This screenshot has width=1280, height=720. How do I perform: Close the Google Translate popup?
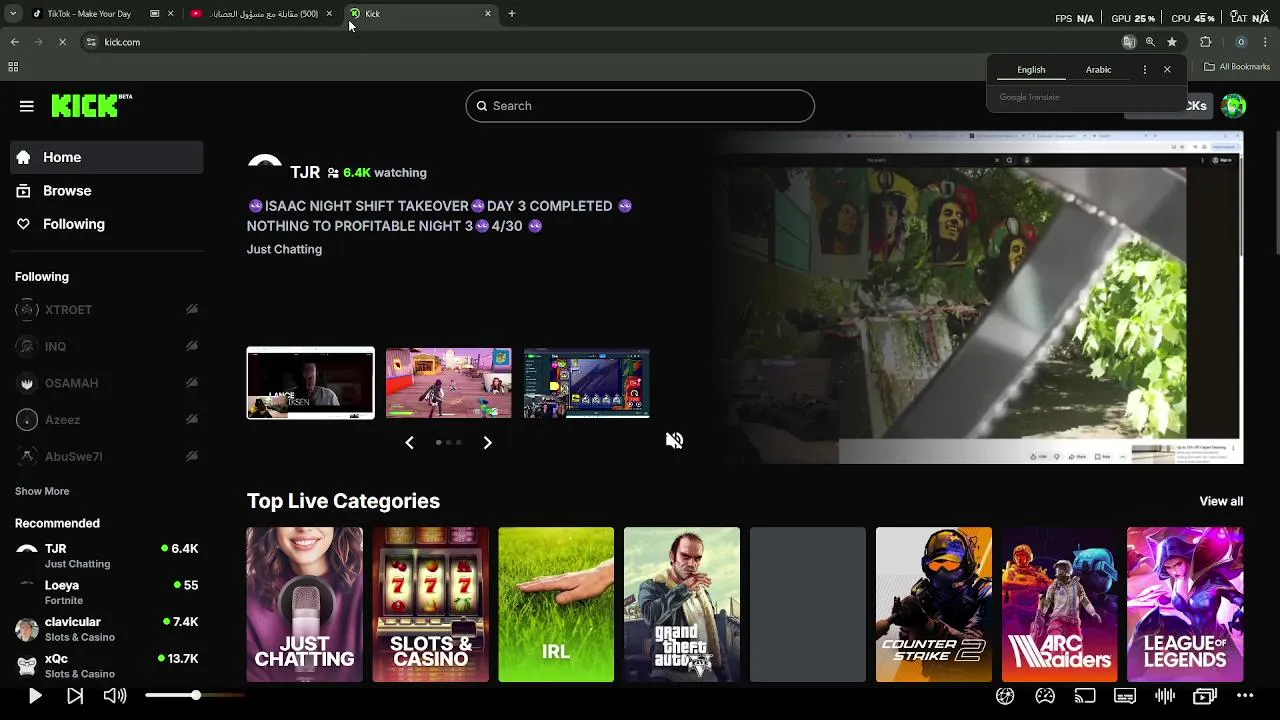[1167, 70]
